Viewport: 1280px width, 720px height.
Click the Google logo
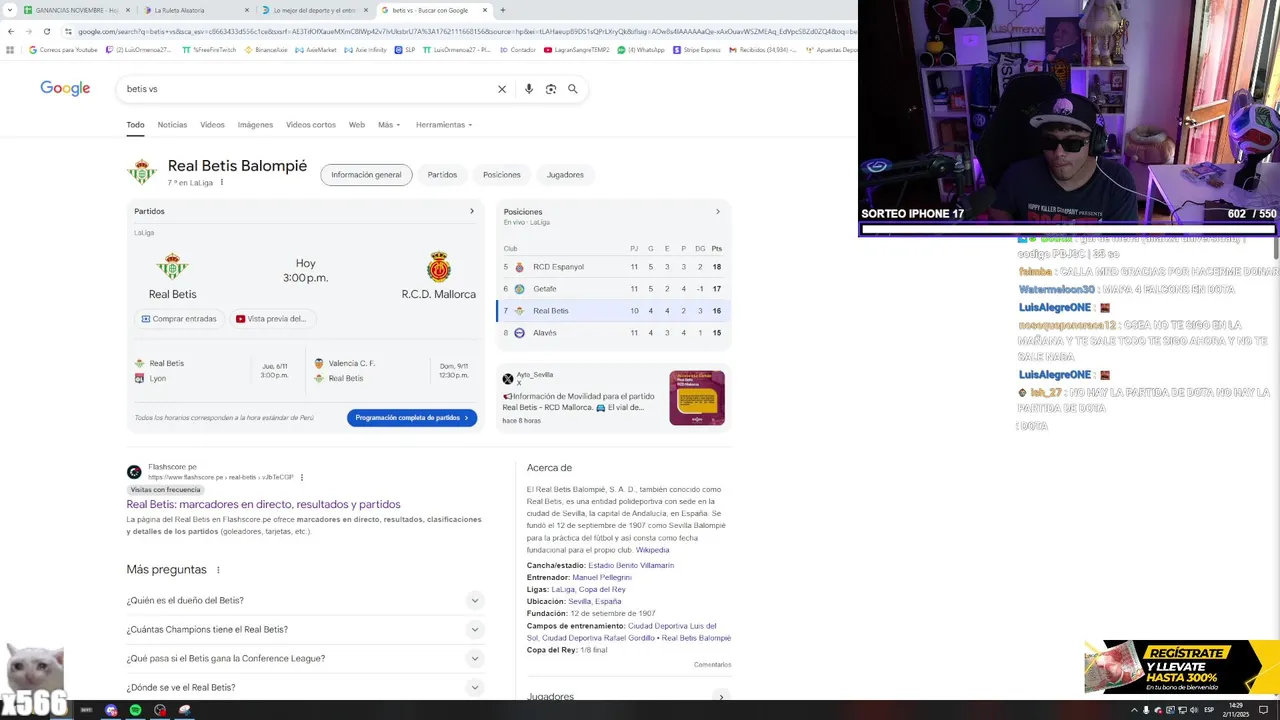(x=65, y=88)
